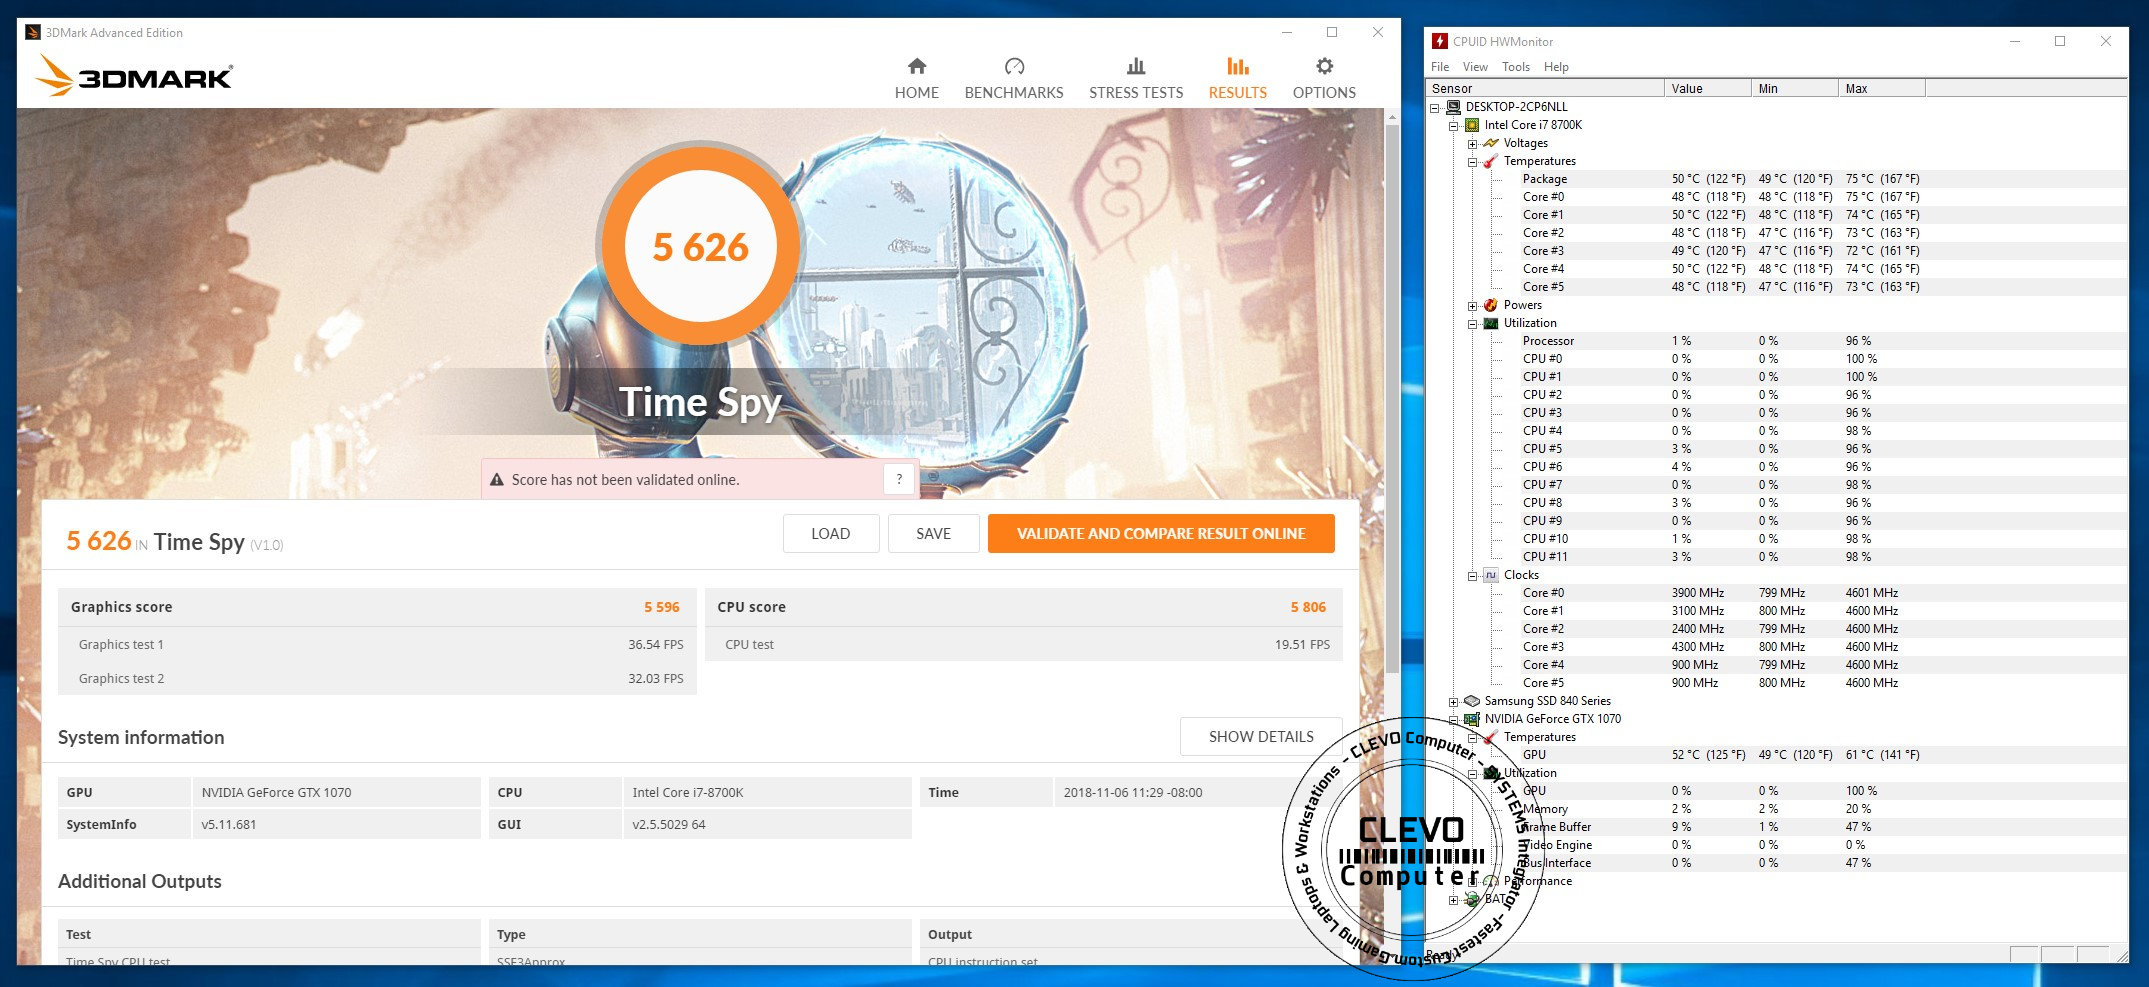This screenshot has width=2149, height=987.
Task: Open HWMonitor Tools menu
Action: 1516,67
